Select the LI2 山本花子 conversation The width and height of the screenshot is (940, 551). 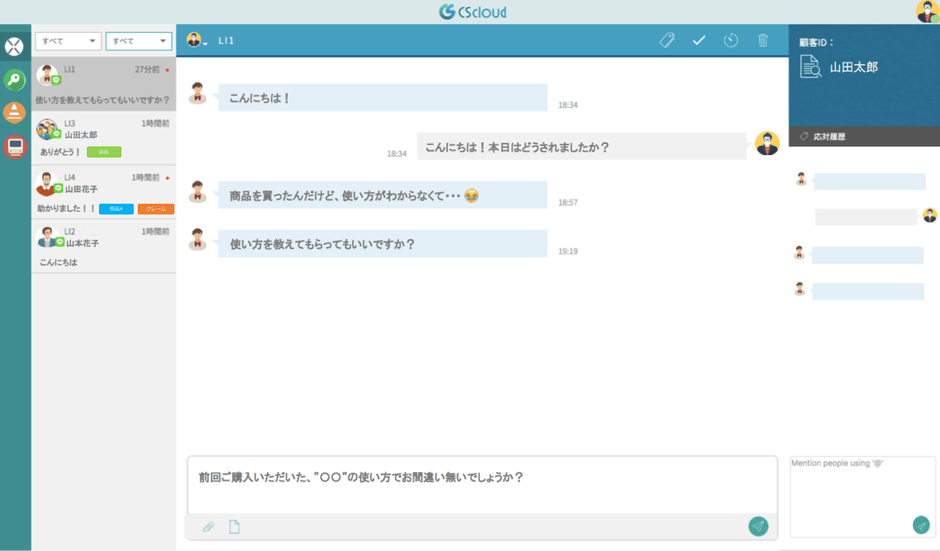(x=103, y=247)
